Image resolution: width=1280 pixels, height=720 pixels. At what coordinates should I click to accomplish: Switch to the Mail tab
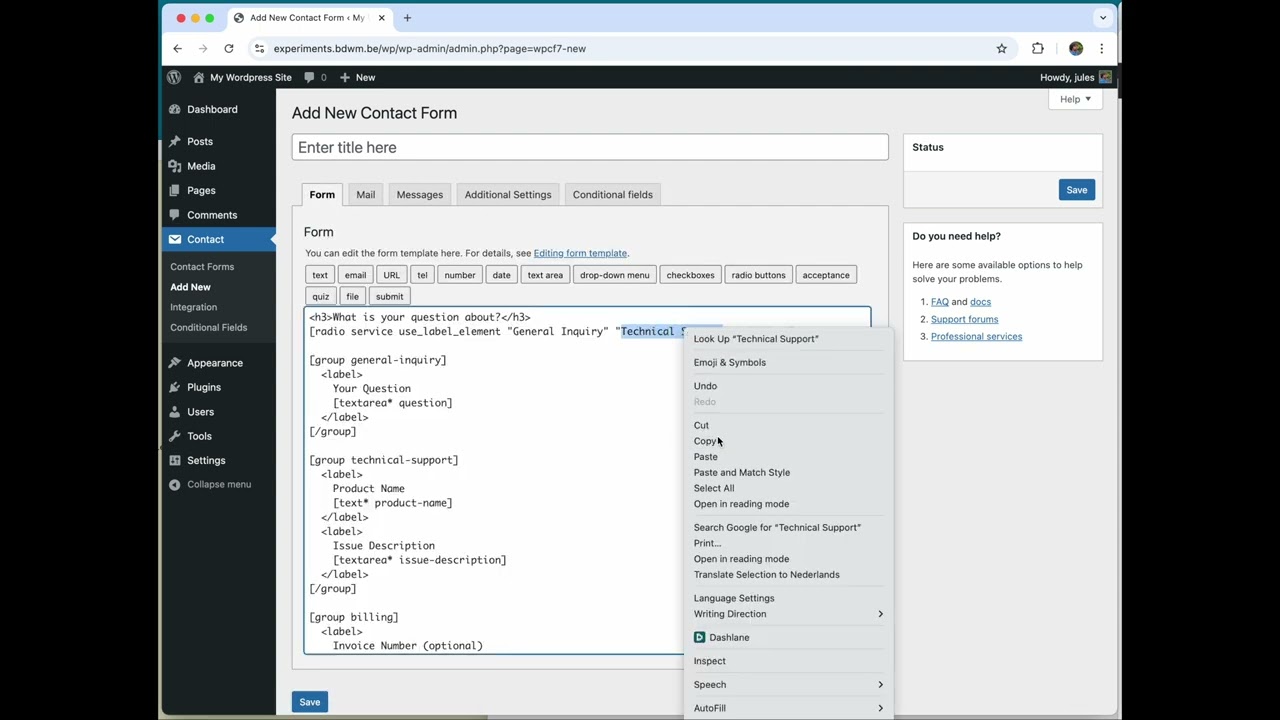[x=366, y=195]
